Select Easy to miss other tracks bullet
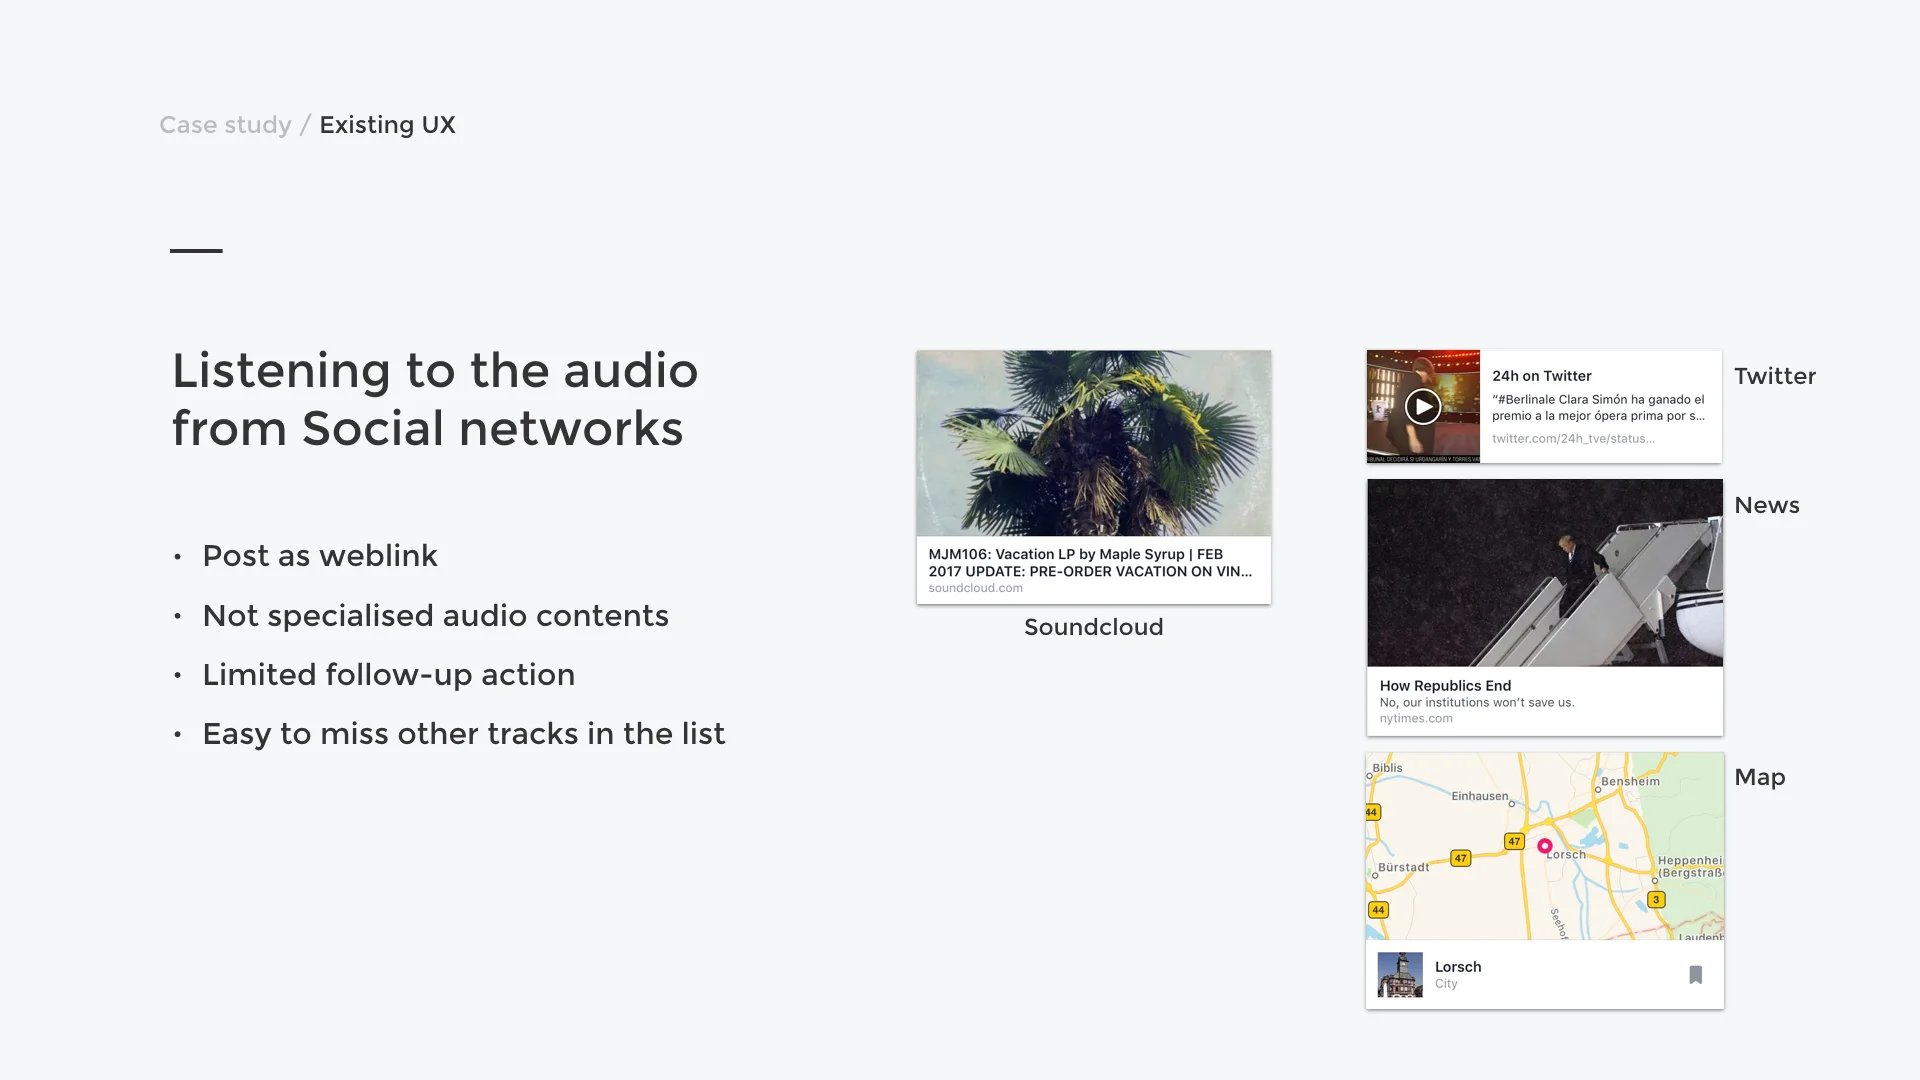The image size is (1920, 1080). 463,734
